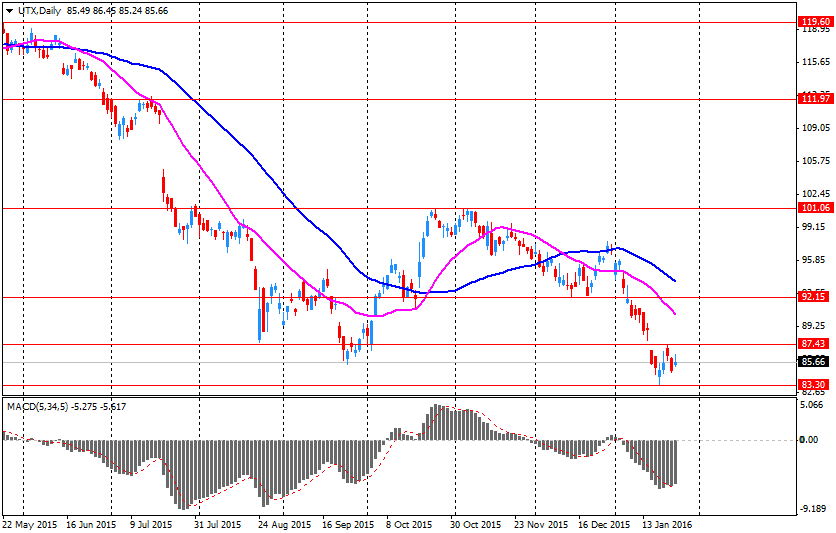The height and width of the screenshot is (533, 836).
Task: Click the red 111.97 price level label
Action: pyautogui.click(x=816, y=99)
